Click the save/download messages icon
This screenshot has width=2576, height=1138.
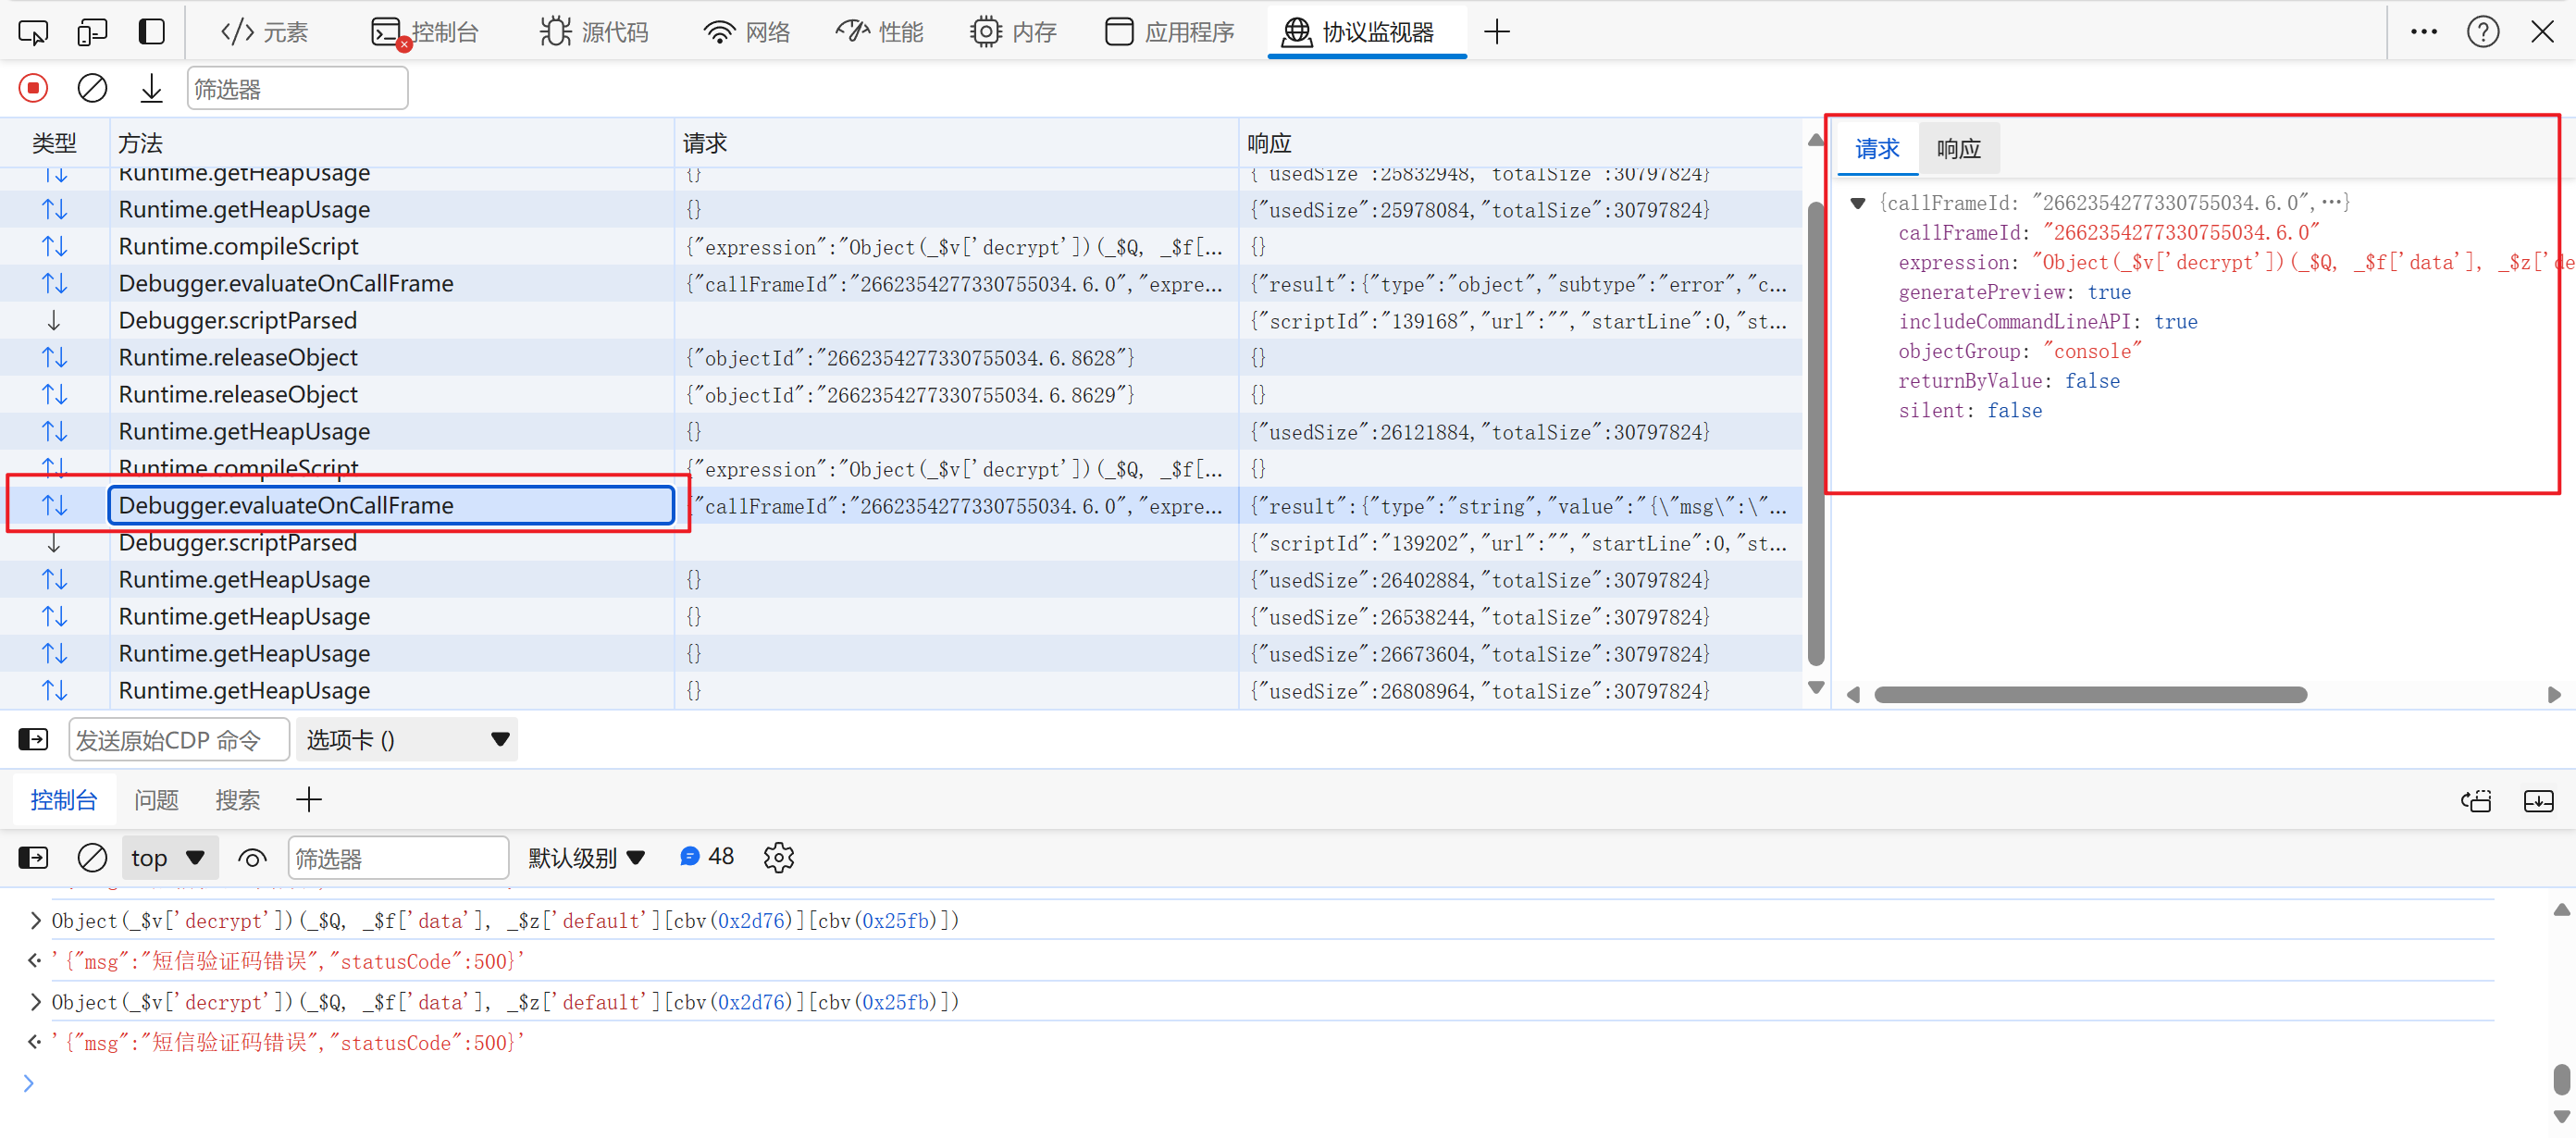(x=151, y=88)
